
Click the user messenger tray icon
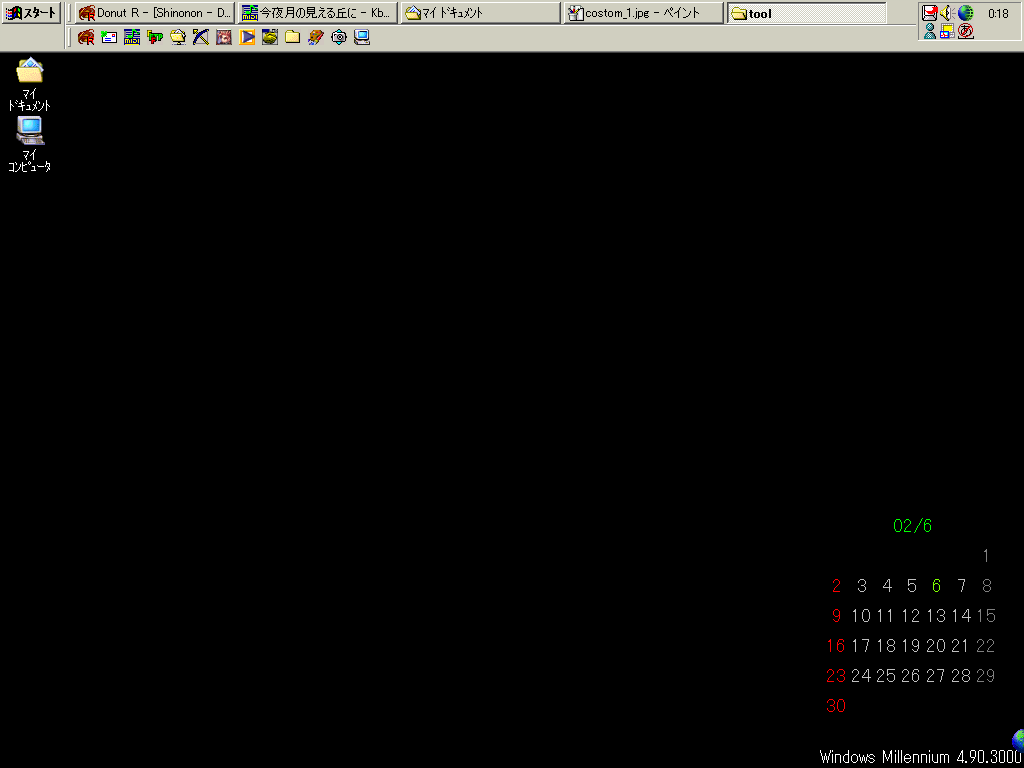(x=930, y=31)
